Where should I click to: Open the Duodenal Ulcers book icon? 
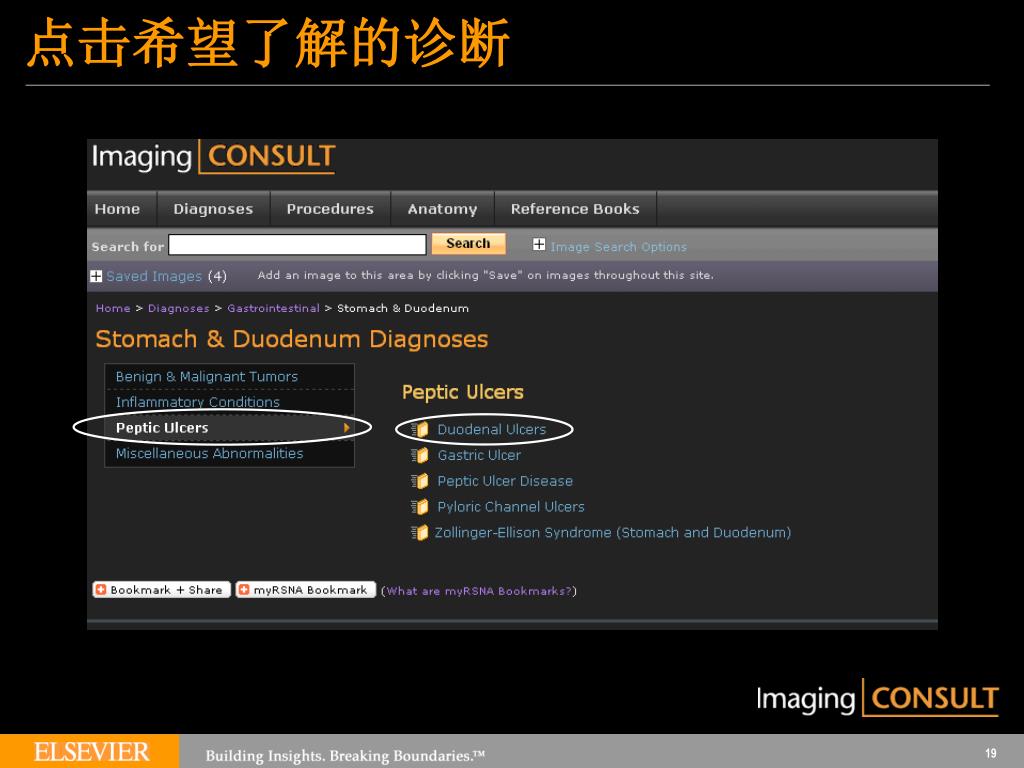[x=420, y=429]
